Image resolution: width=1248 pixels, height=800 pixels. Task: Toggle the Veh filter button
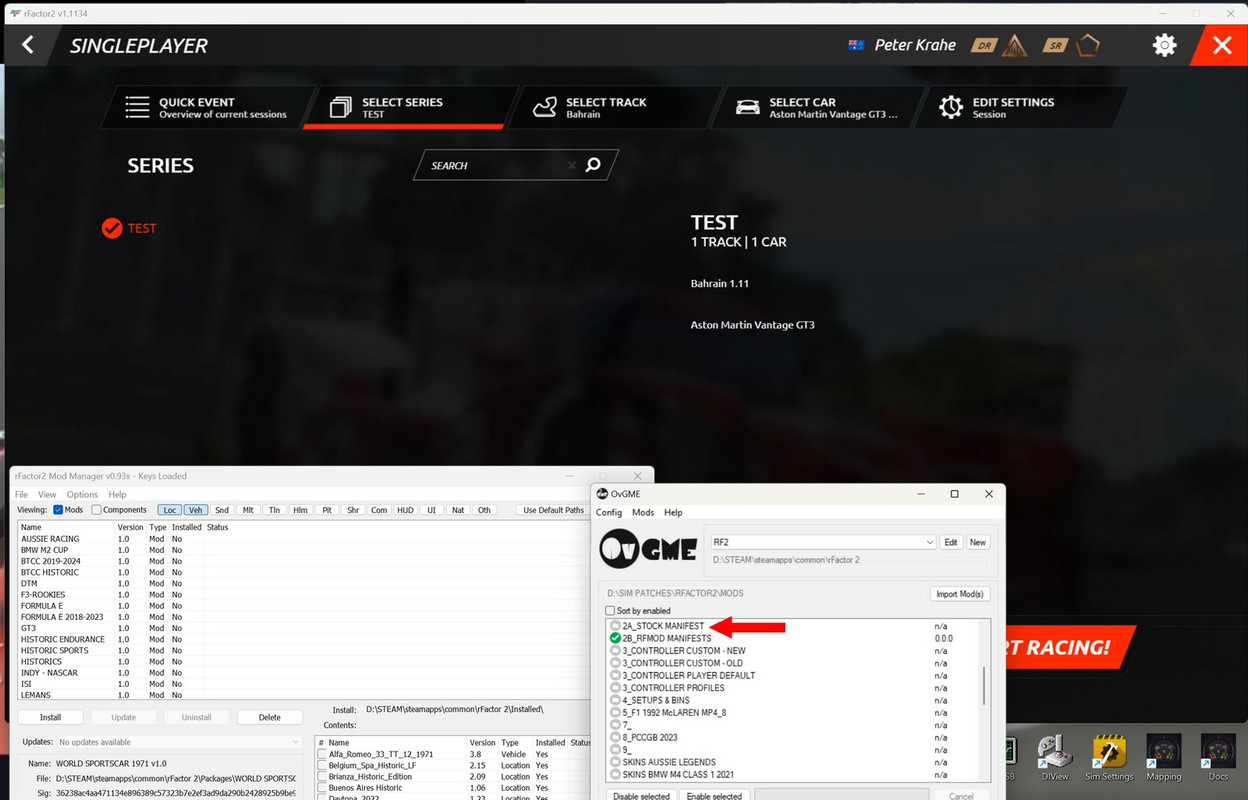tap(195, 510)
